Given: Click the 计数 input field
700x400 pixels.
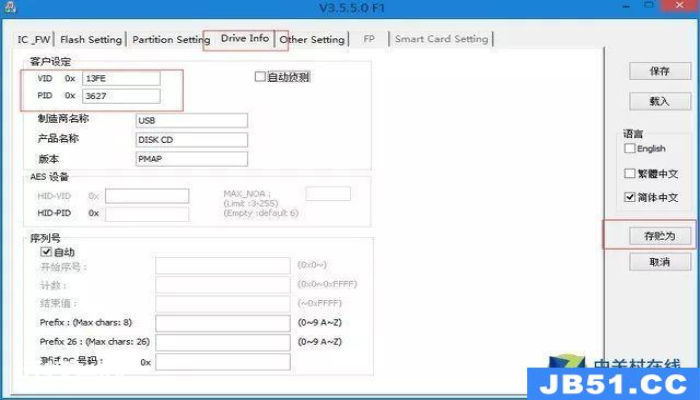Looking at the screenshot, I should pos(223,285).
